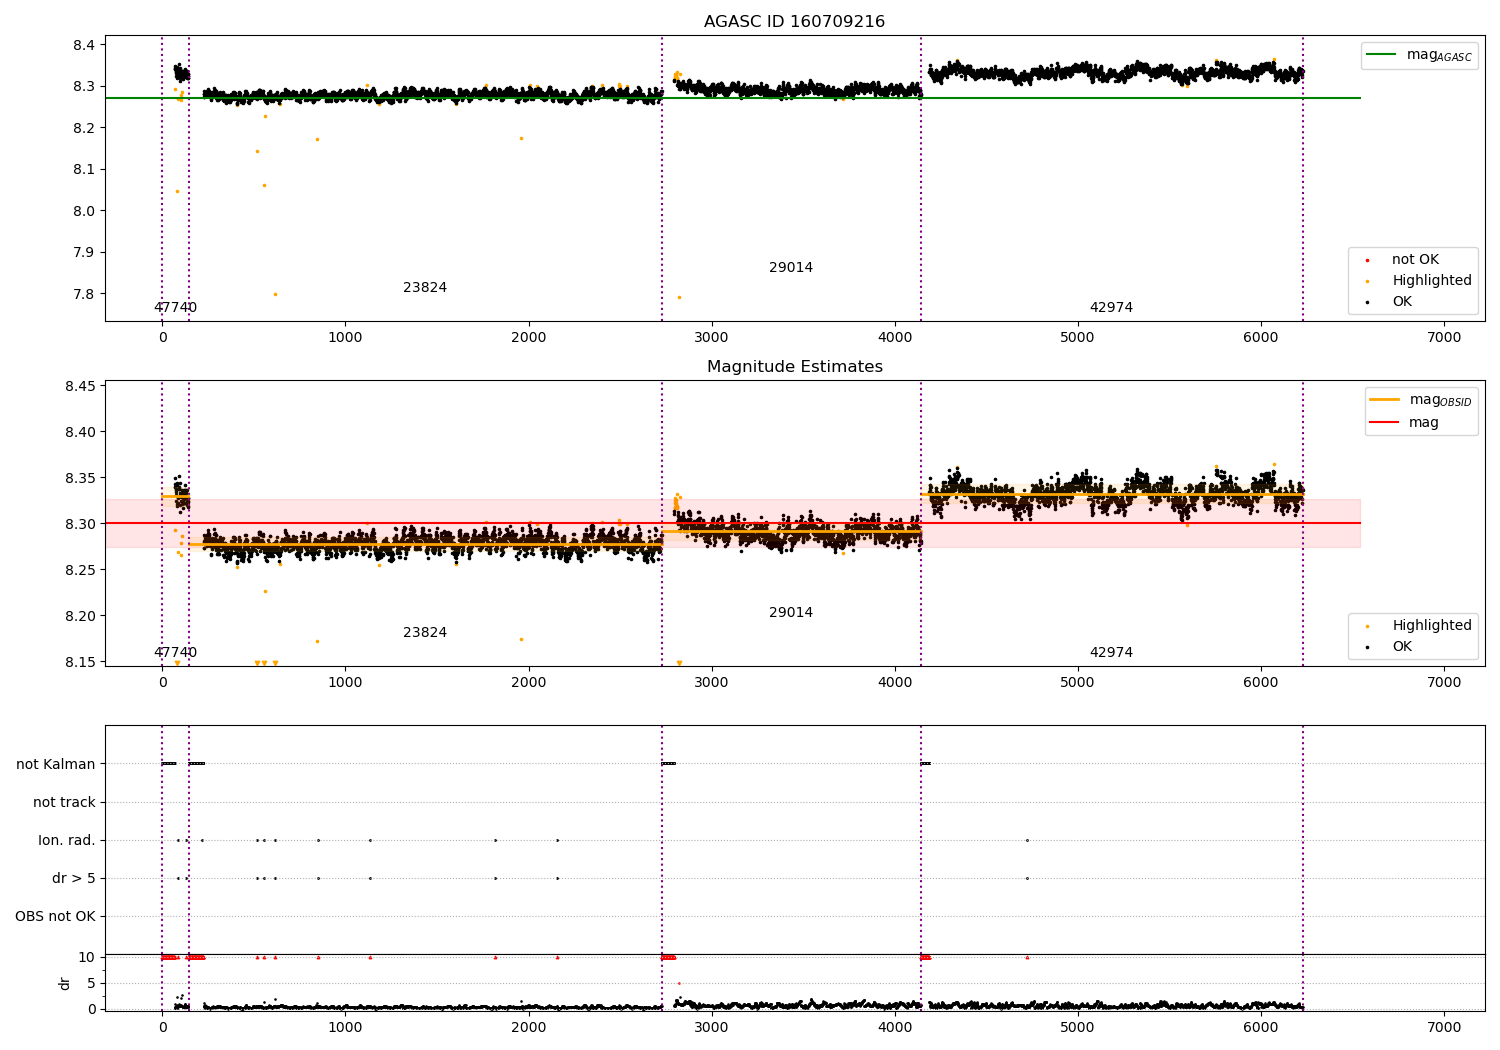Select obsid label 42974 in top plot
The width and height of the screenshot is (1500, 1050).
1111,308
